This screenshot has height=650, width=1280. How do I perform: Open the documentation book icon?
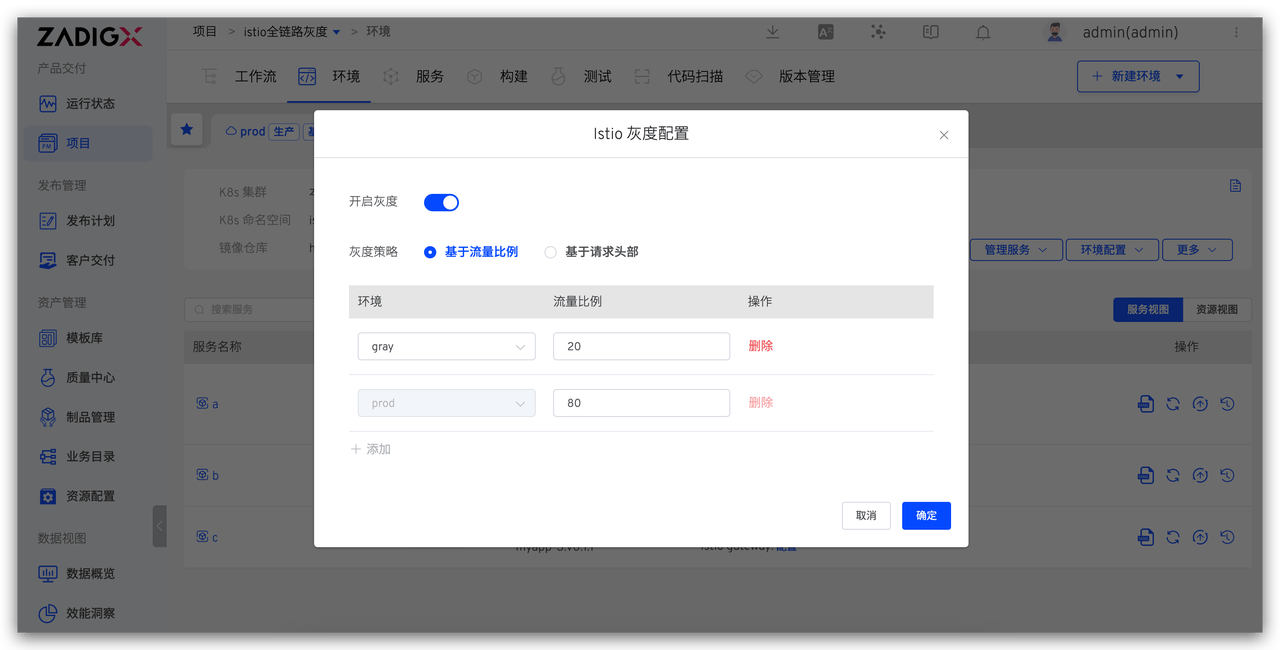(x=930, y=32)
